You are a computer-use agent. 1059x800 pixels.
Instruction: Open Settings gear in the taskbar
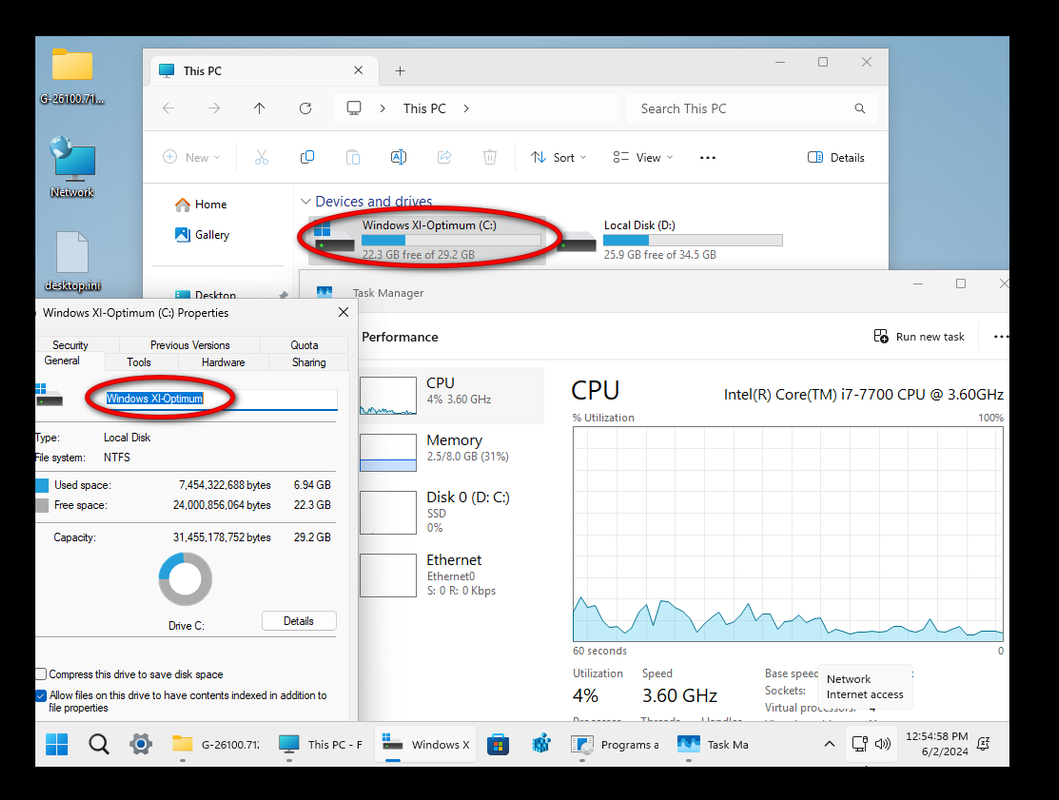pyautogui.click(x=140, y=744)
